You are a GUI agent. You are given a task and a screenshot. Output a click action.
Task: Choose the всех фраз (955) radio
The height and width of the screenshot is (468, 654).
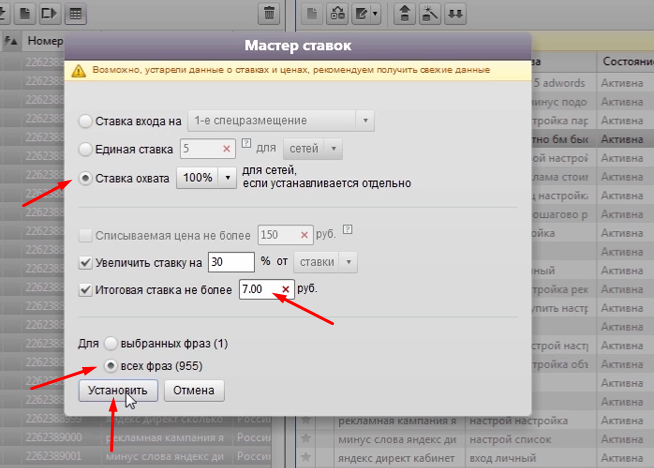tap(111, 366)
